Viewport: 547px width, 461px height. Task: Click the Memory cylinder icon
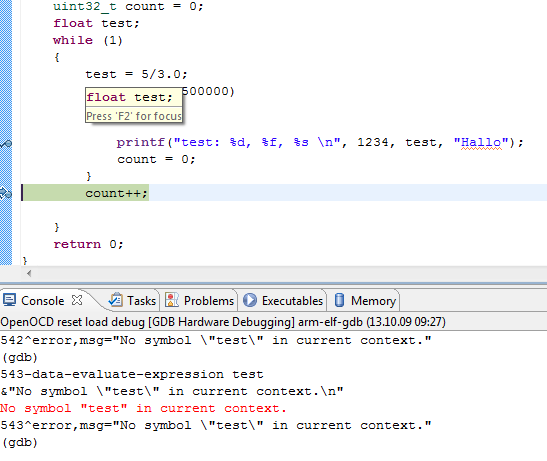pos(339,300)
